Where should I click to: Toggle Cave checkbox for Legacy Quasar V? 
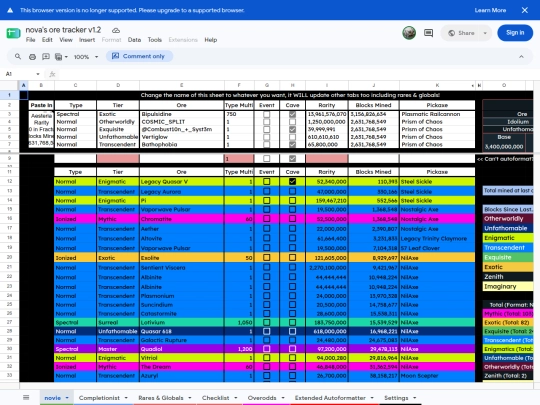pyautogui.click(x=292, y=181)
